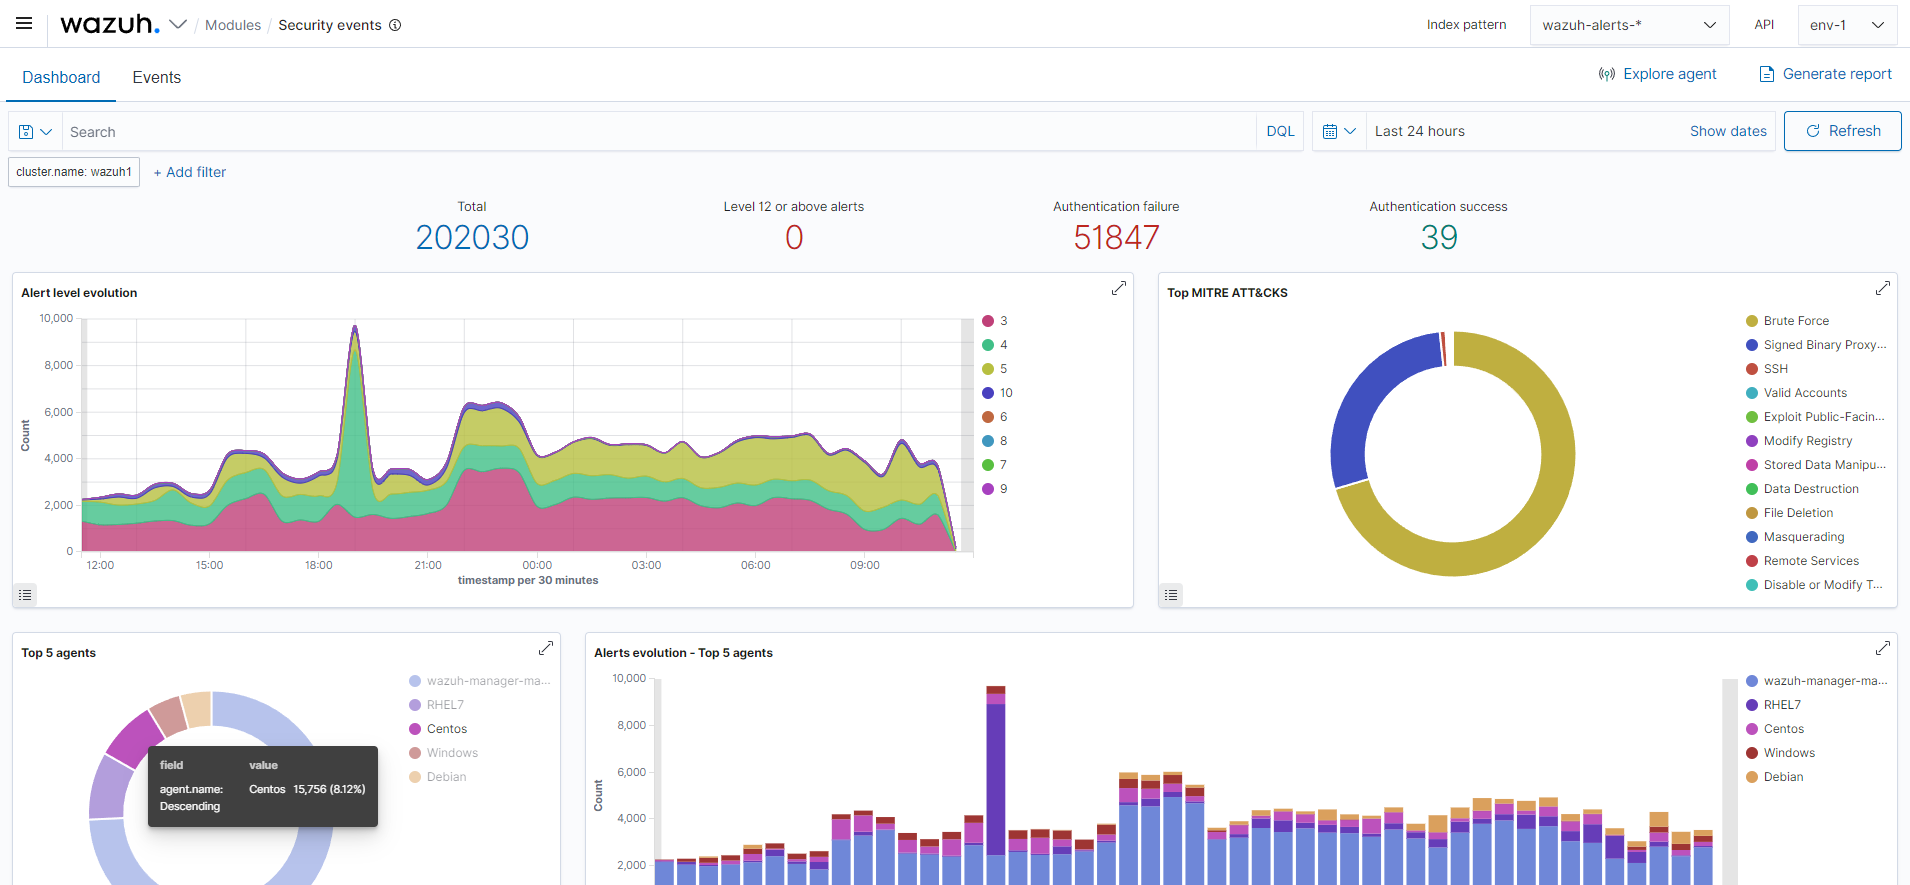Click level 9 legend color dot
1910x885 pixels.
click(x=988, y=489)
